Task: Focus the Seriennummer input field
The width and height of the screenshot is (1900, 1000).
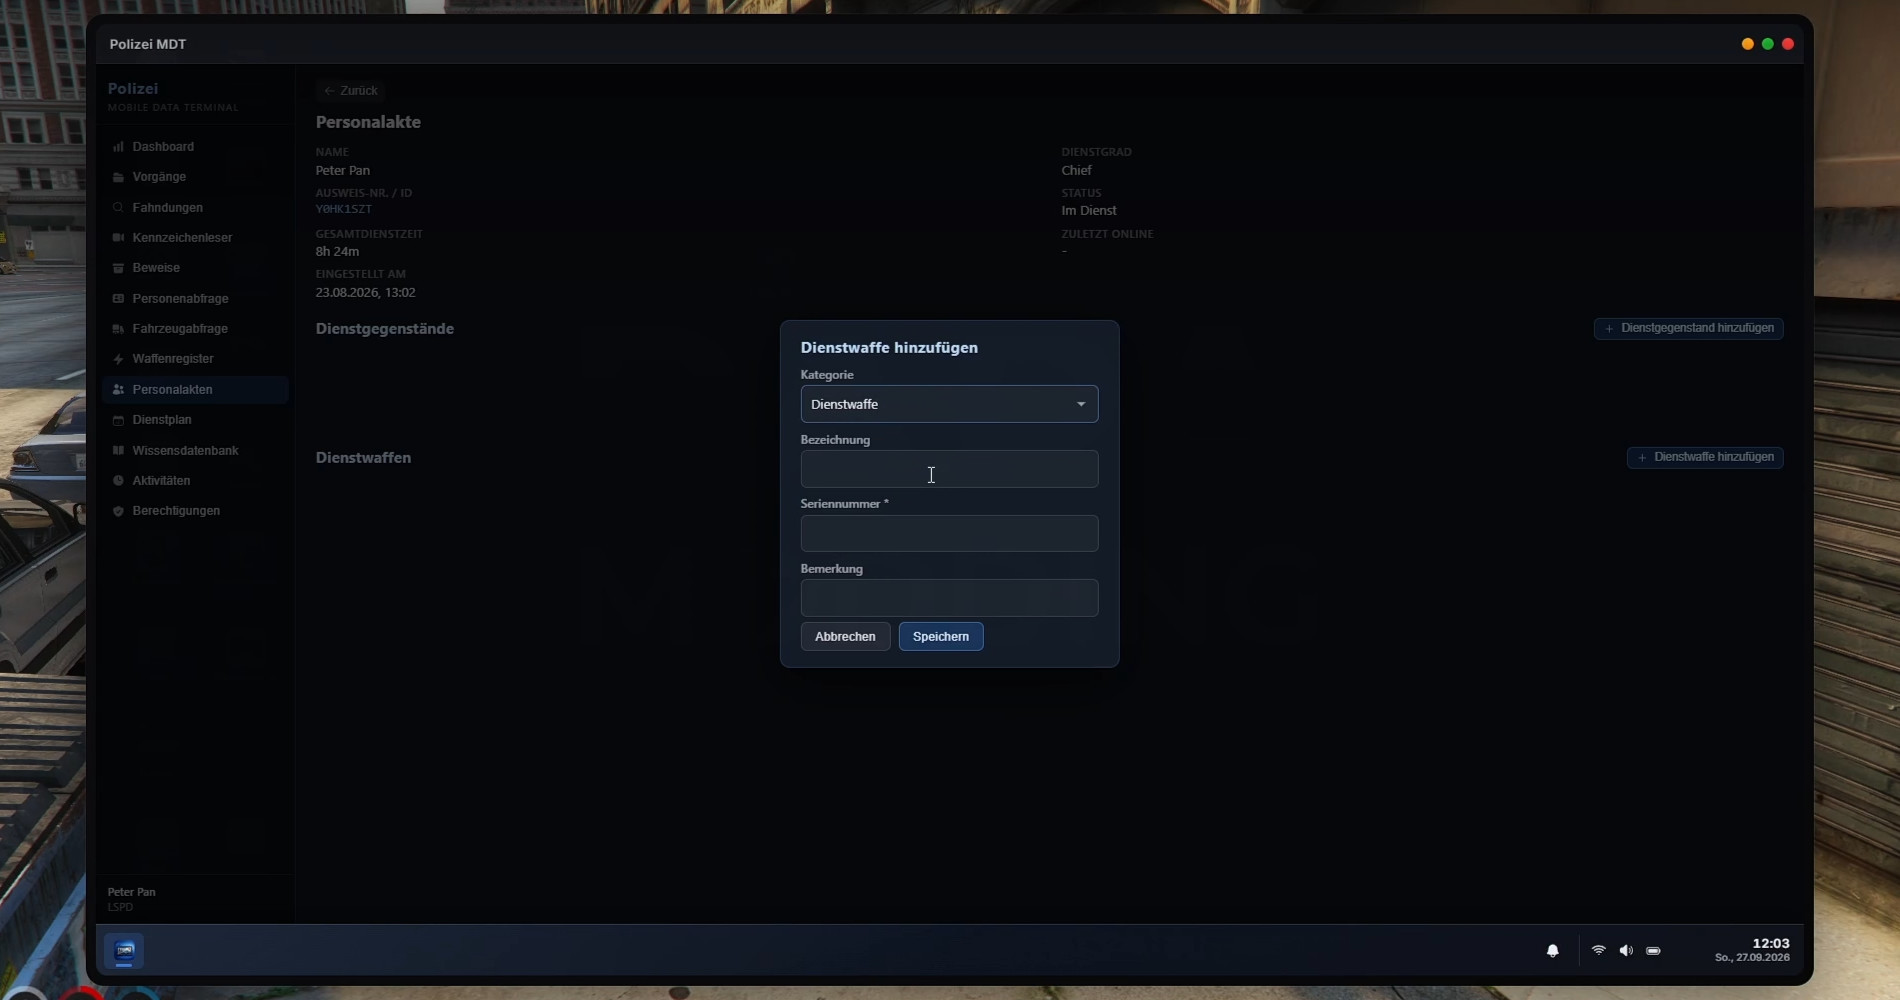Action: click(949, 533)
